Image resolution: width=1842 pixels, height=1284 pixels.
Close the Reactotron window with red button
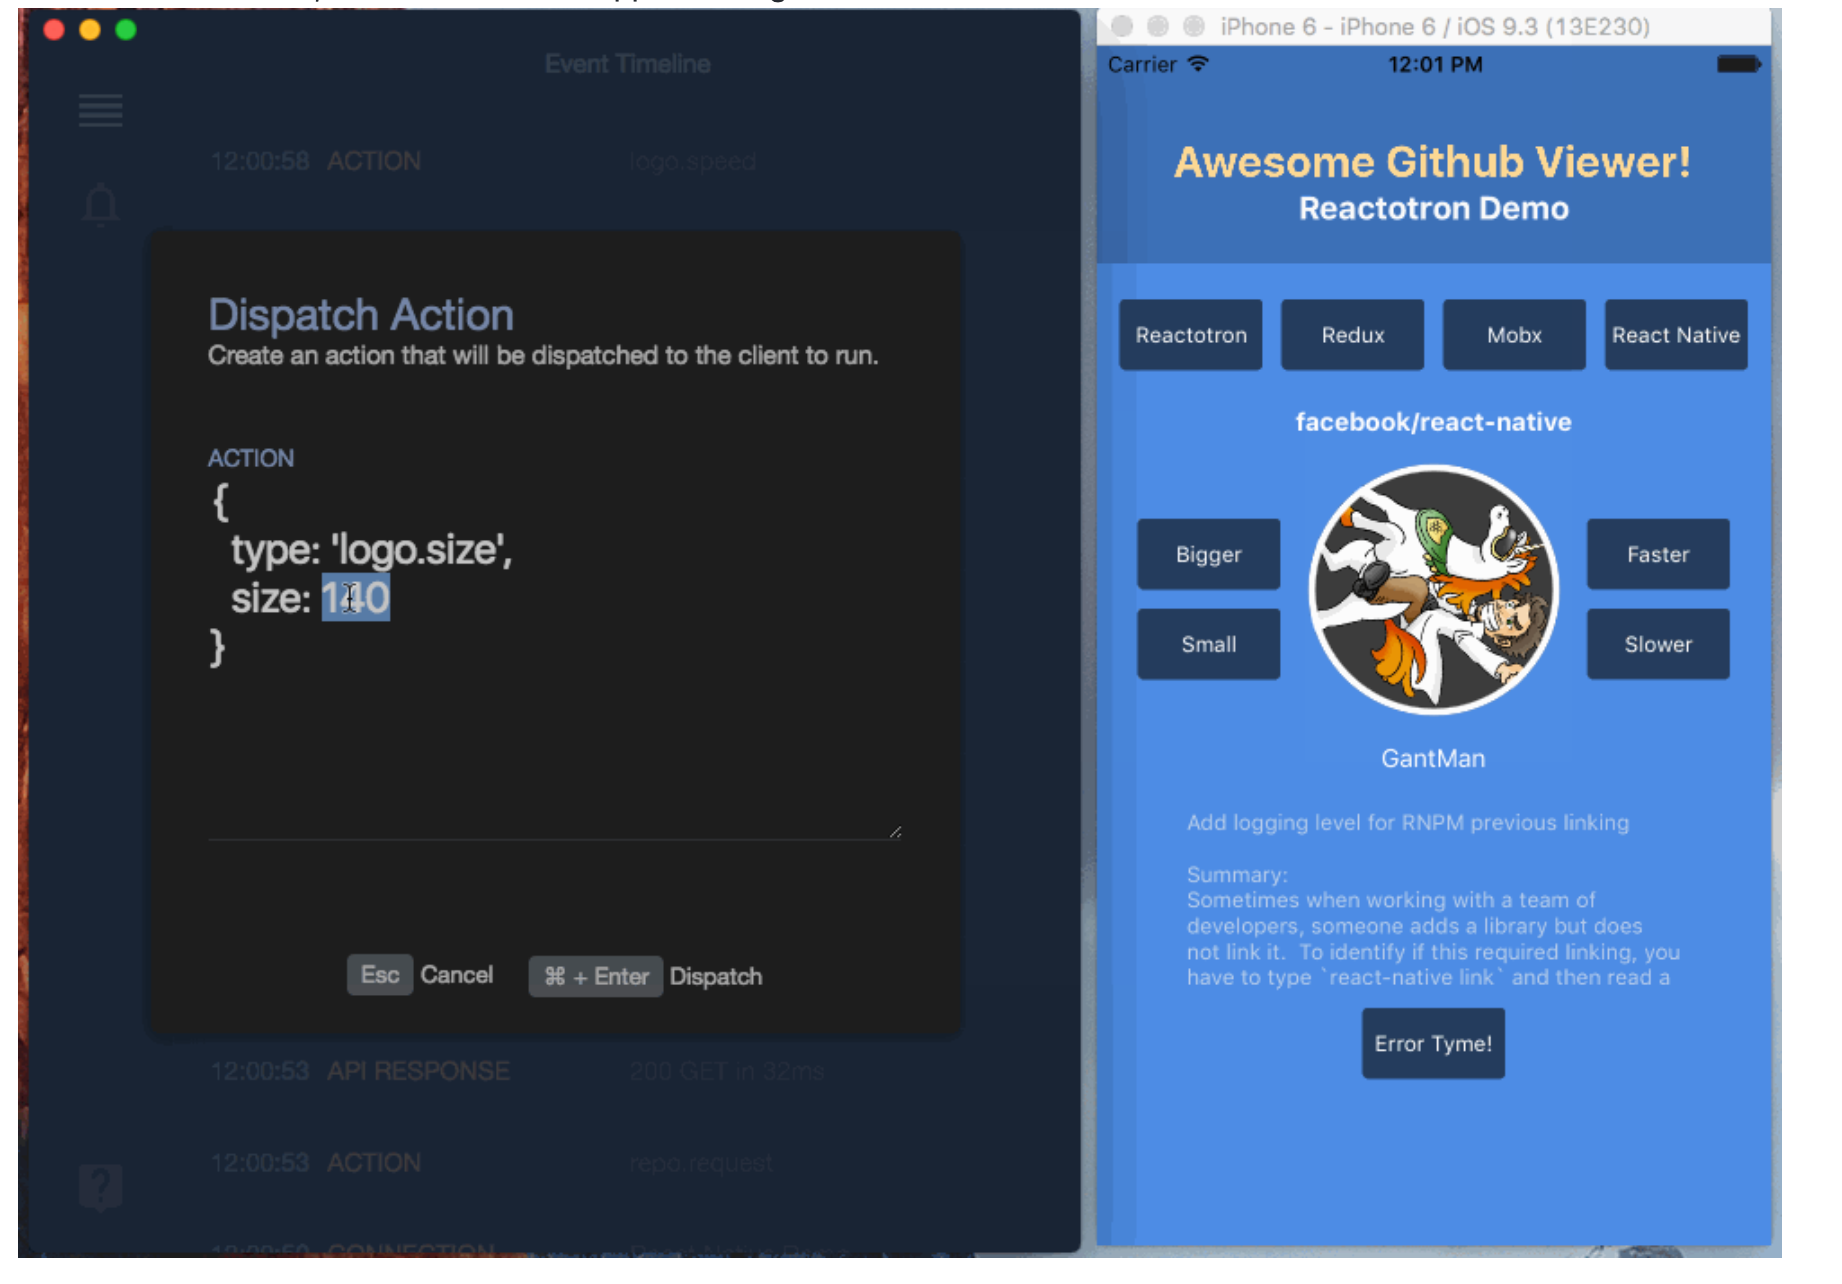click(54, 30)
